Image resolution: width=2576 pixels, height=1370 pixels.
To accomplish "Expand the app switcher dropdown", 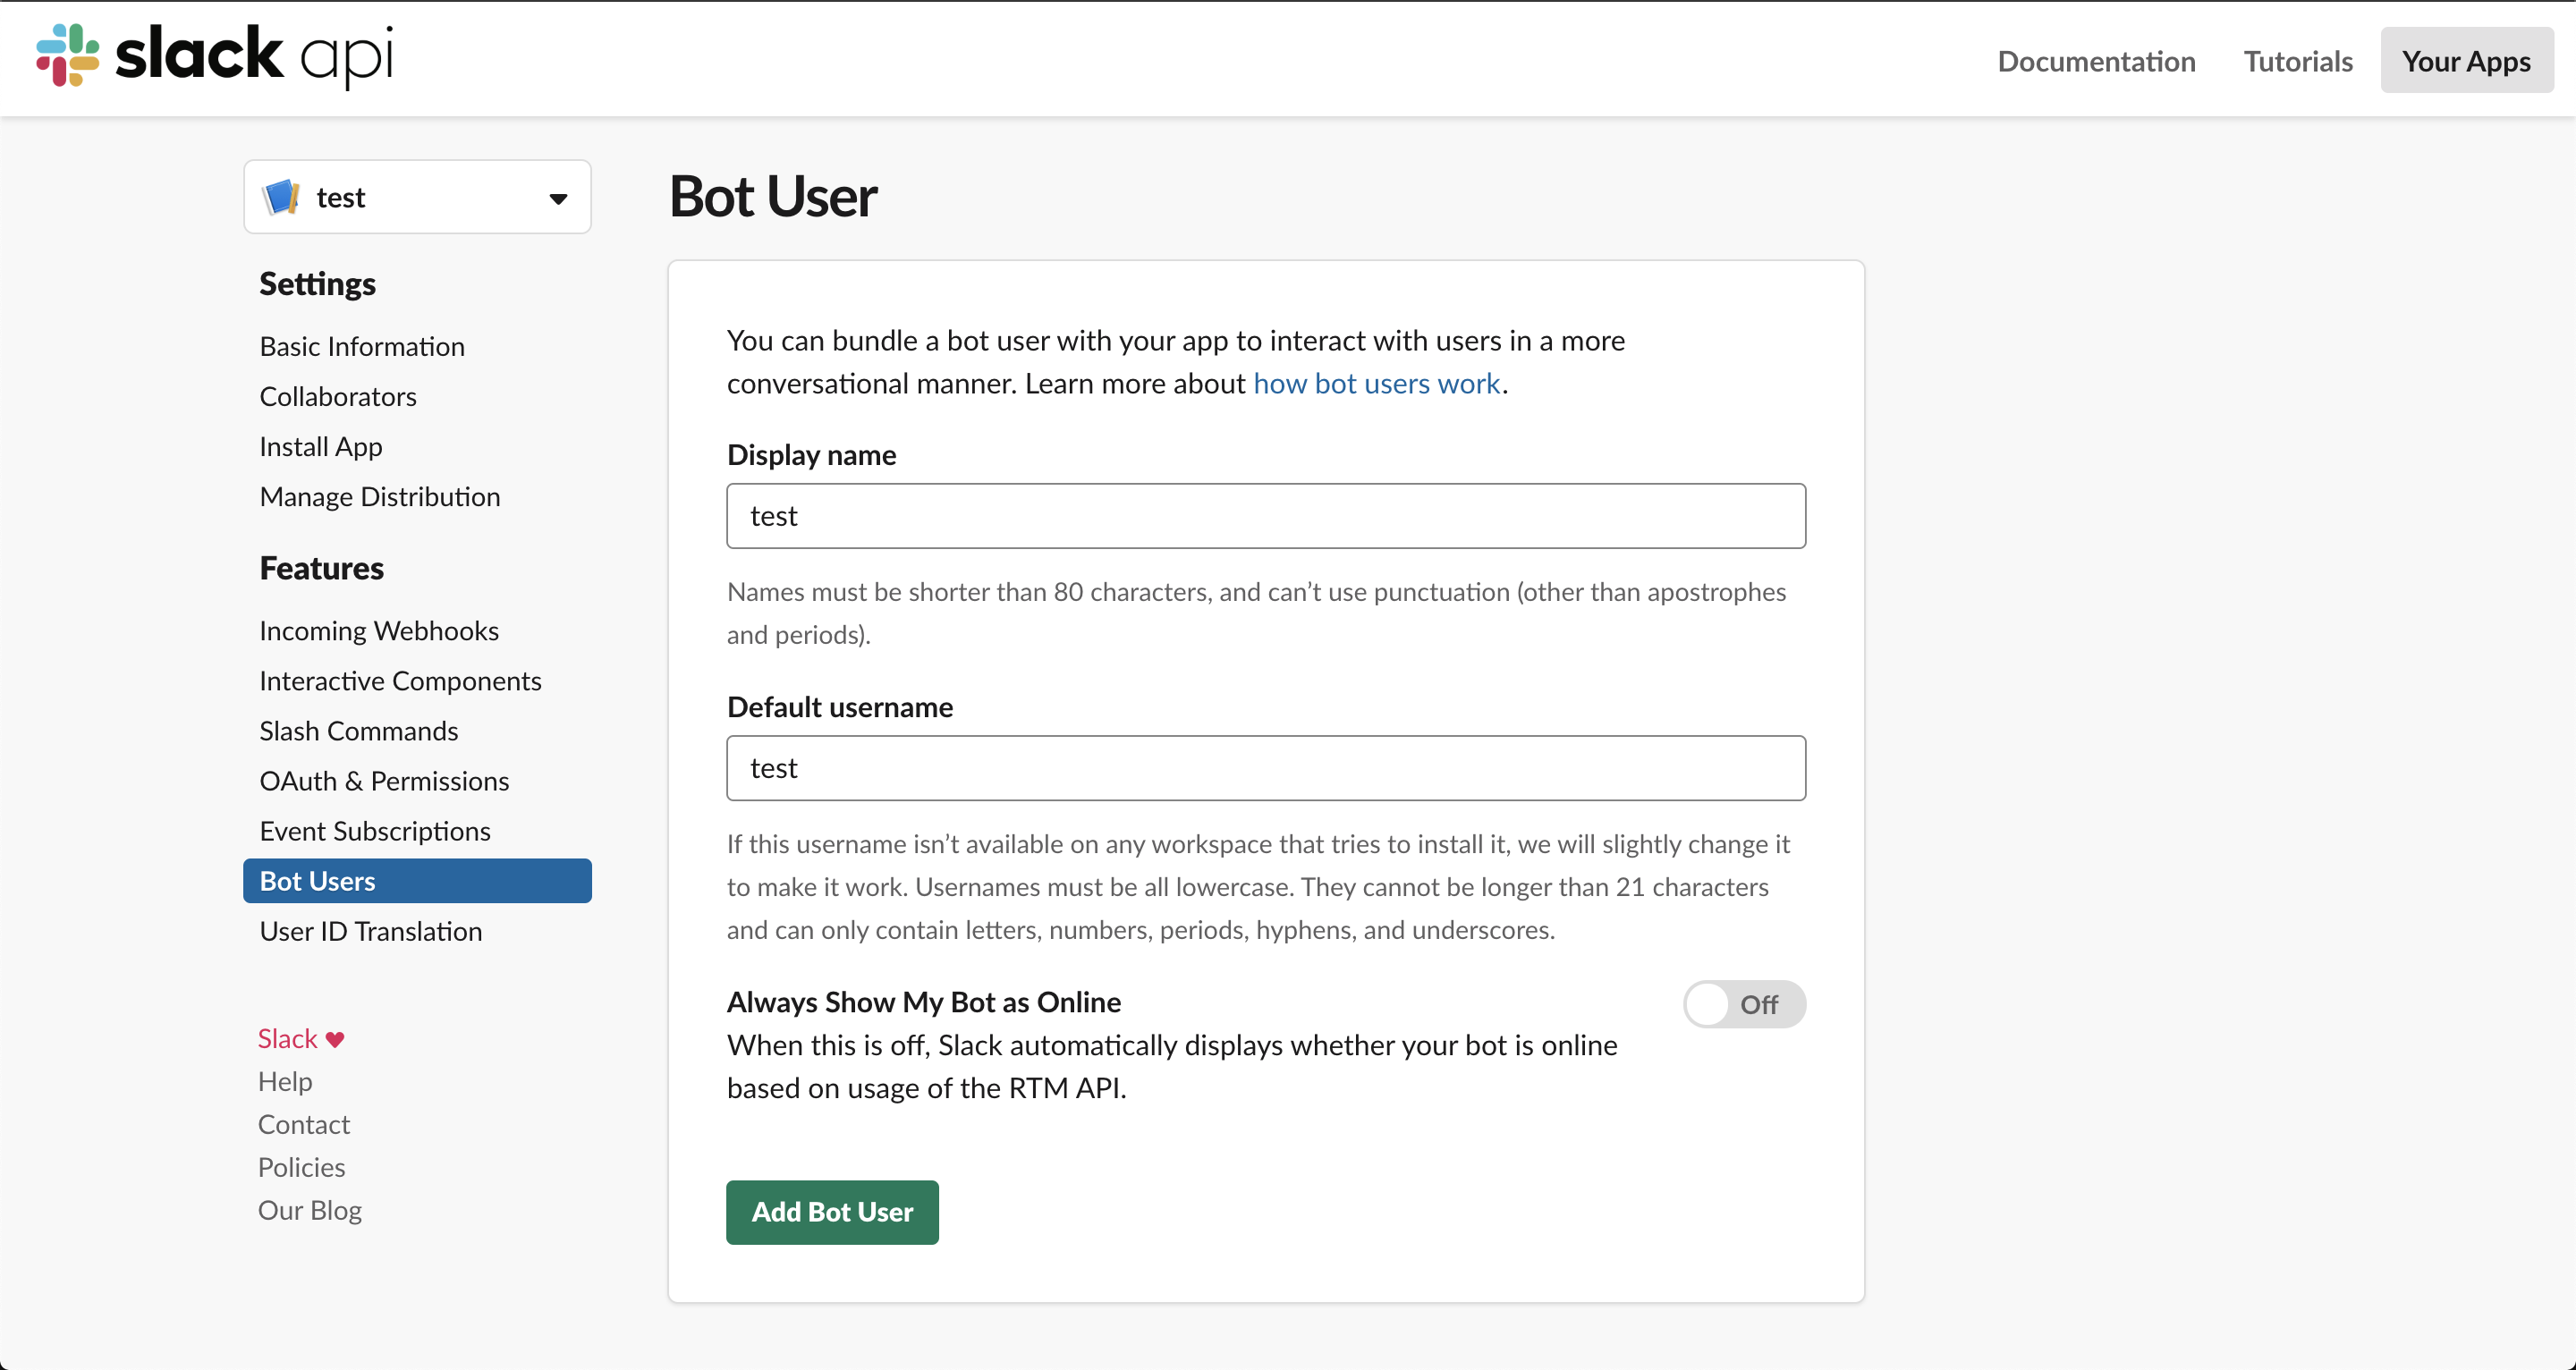I will 557,197.
